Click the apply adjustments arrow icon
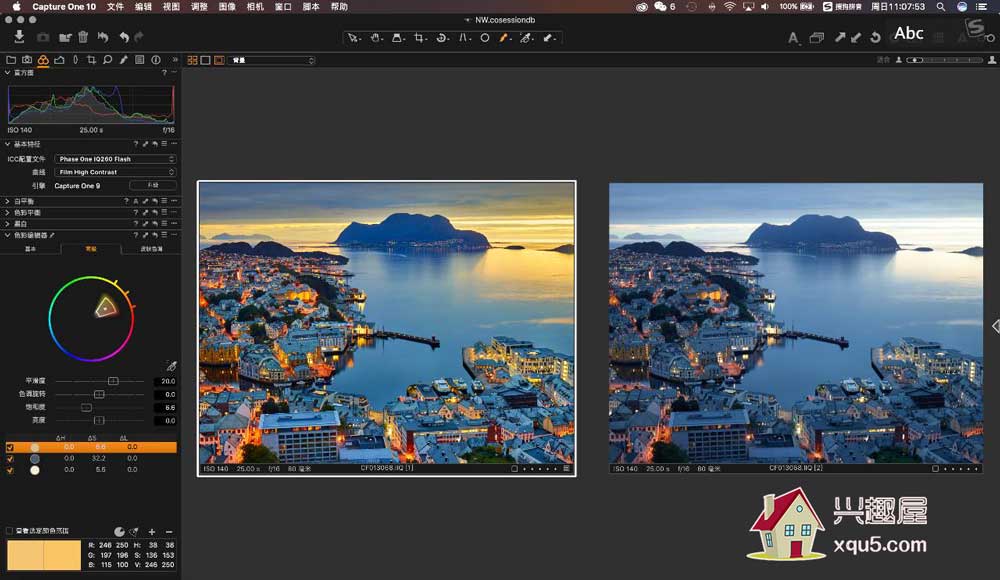This screenshot has width=1000, height=580. click(x=856, y=38)
